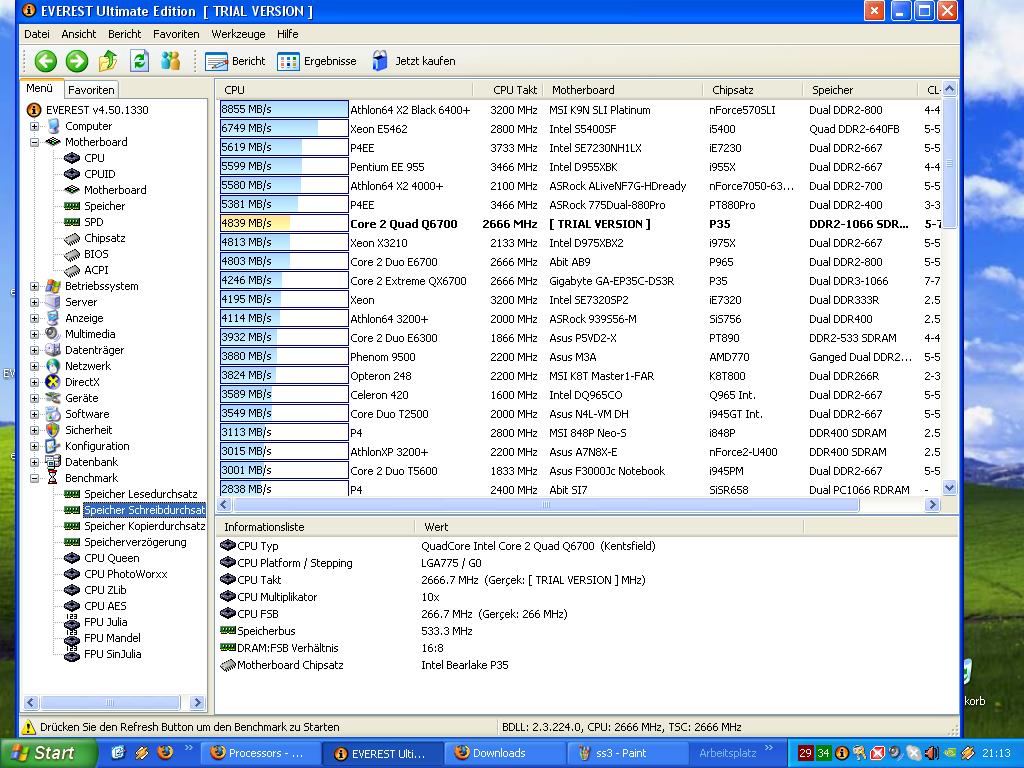Switch to the Menü tab in sidebar
1024x768 pixels.
pos(40,88)
